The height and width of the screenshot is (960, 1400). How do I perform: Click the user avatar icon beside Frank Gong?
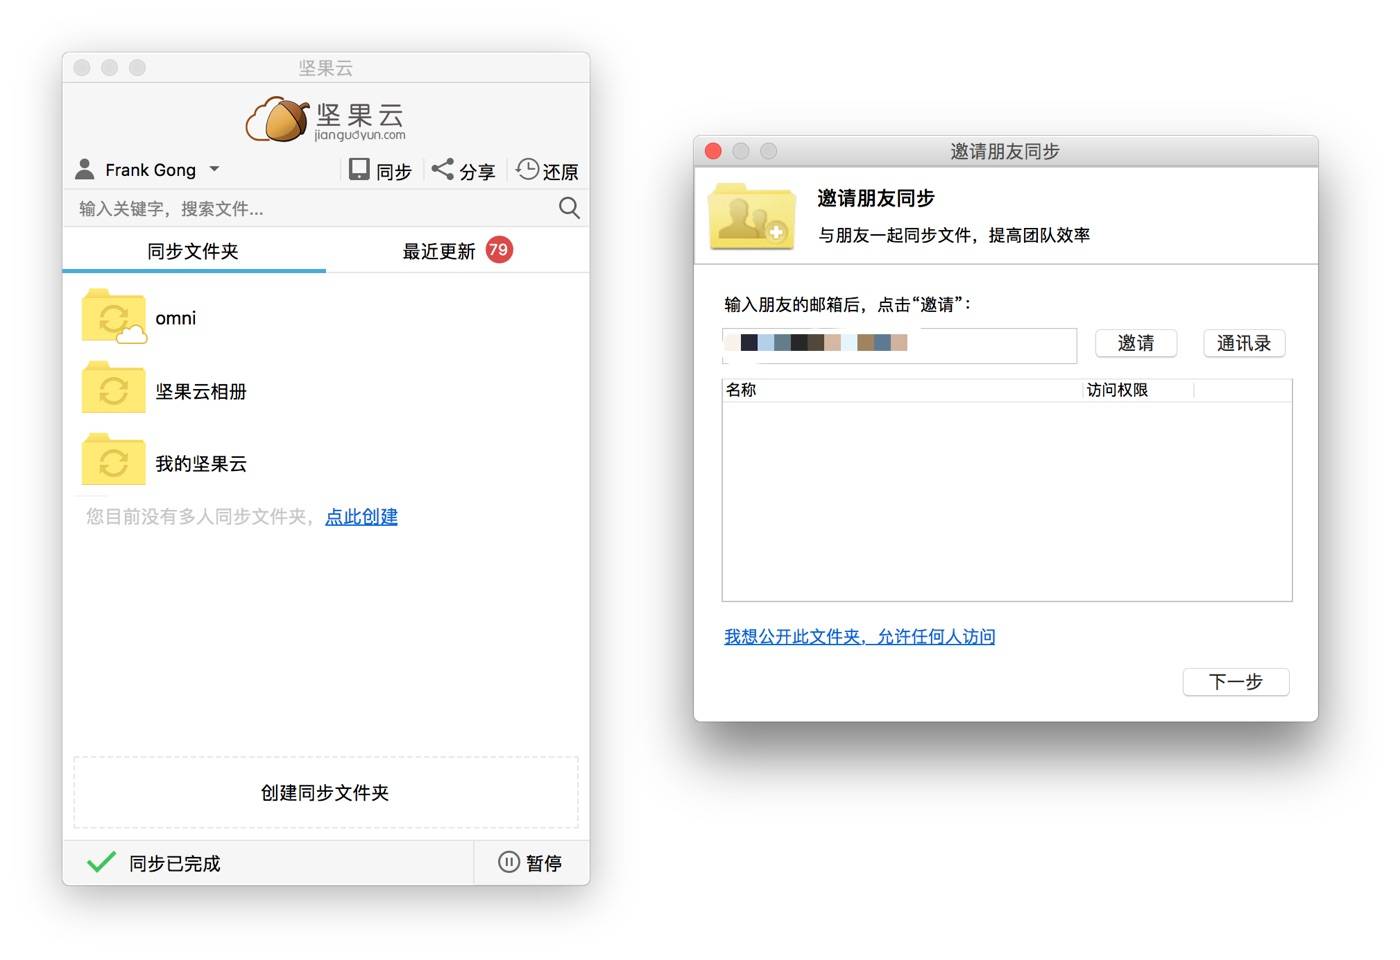tap(85, 169)
